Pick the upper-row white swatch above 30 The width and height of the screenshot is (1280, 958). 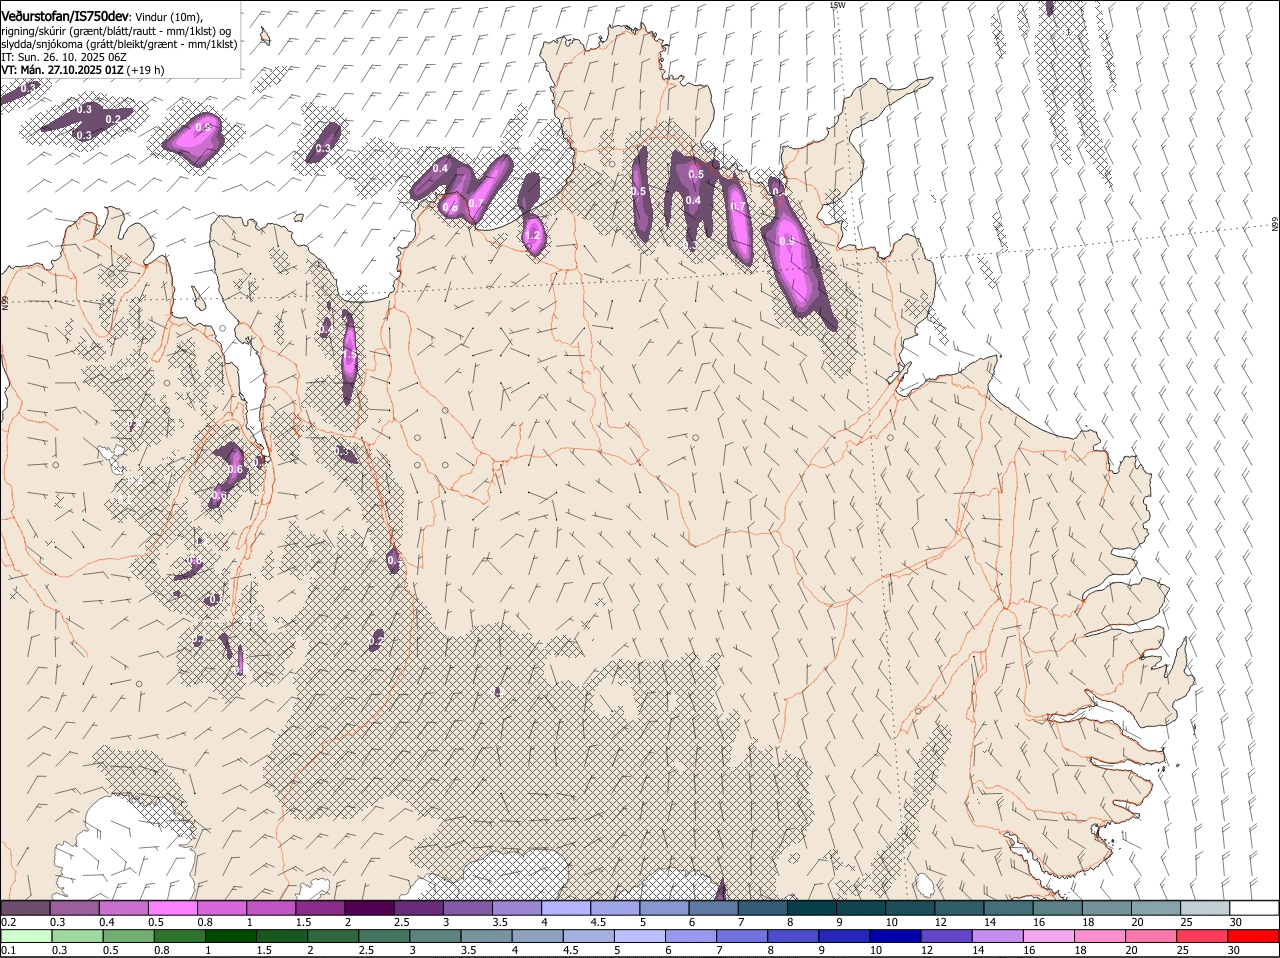click(1255, 907)
